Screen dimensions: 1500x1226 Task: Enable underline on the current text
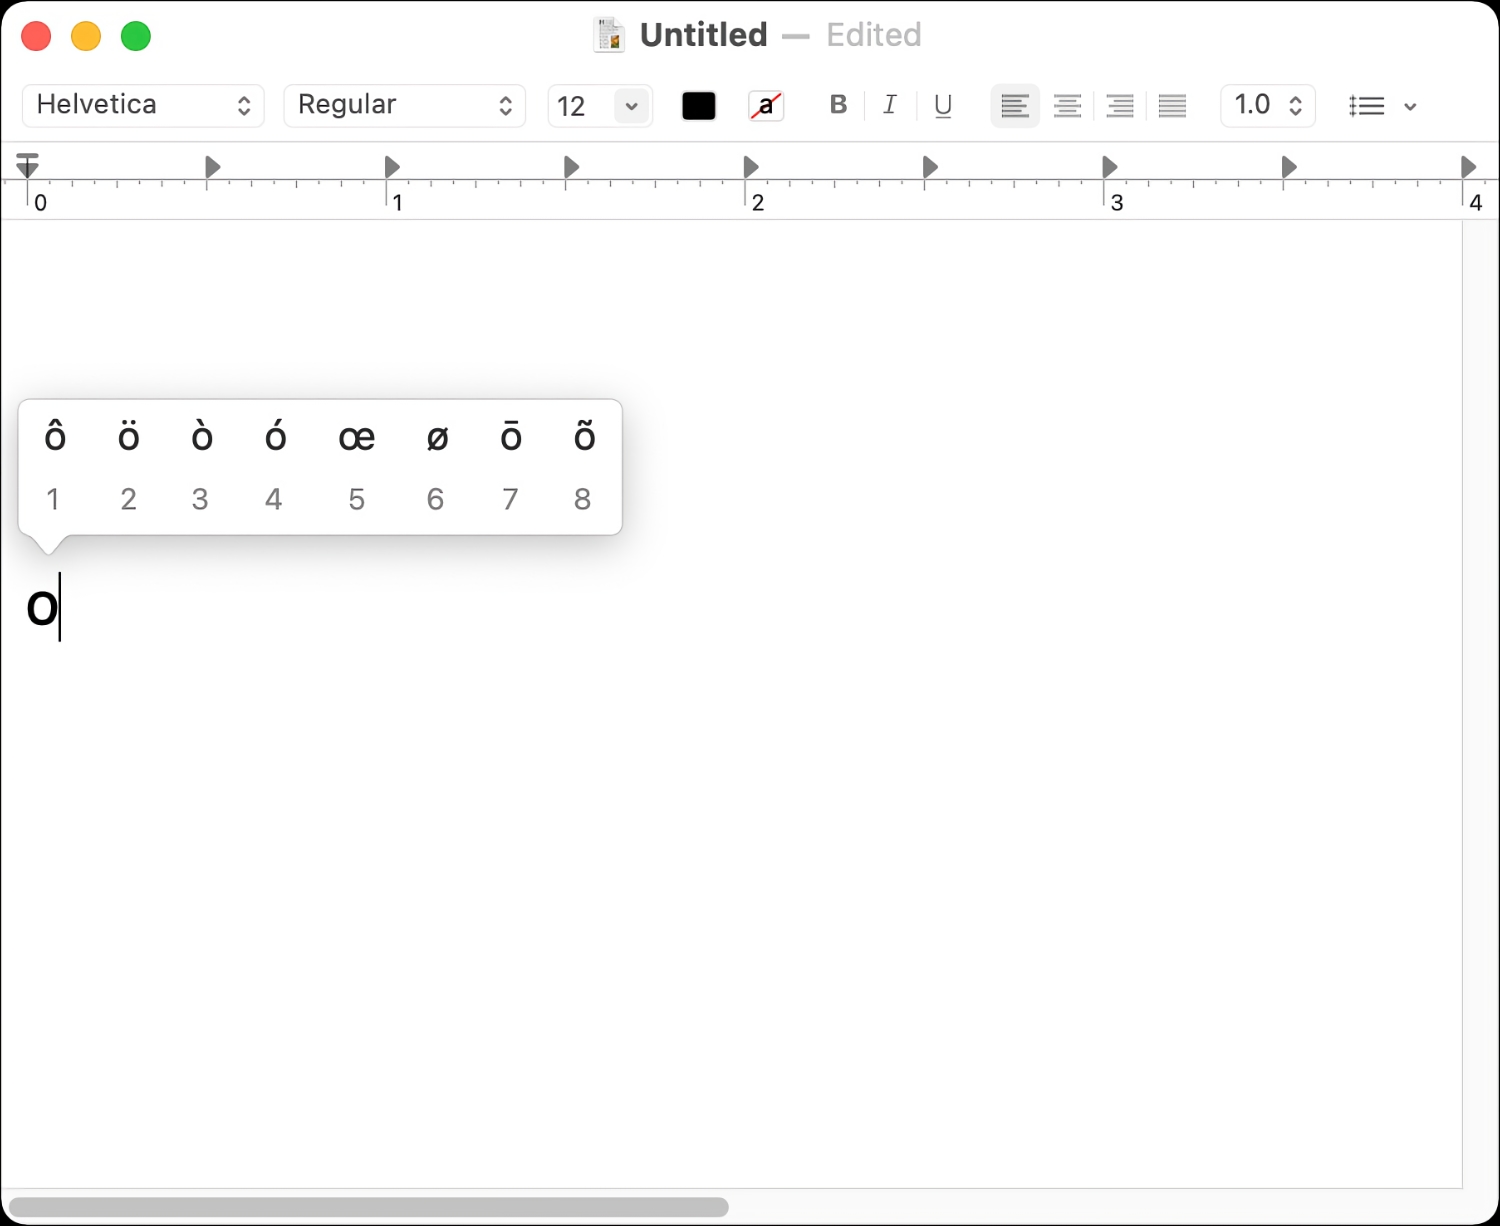point(941,105)
